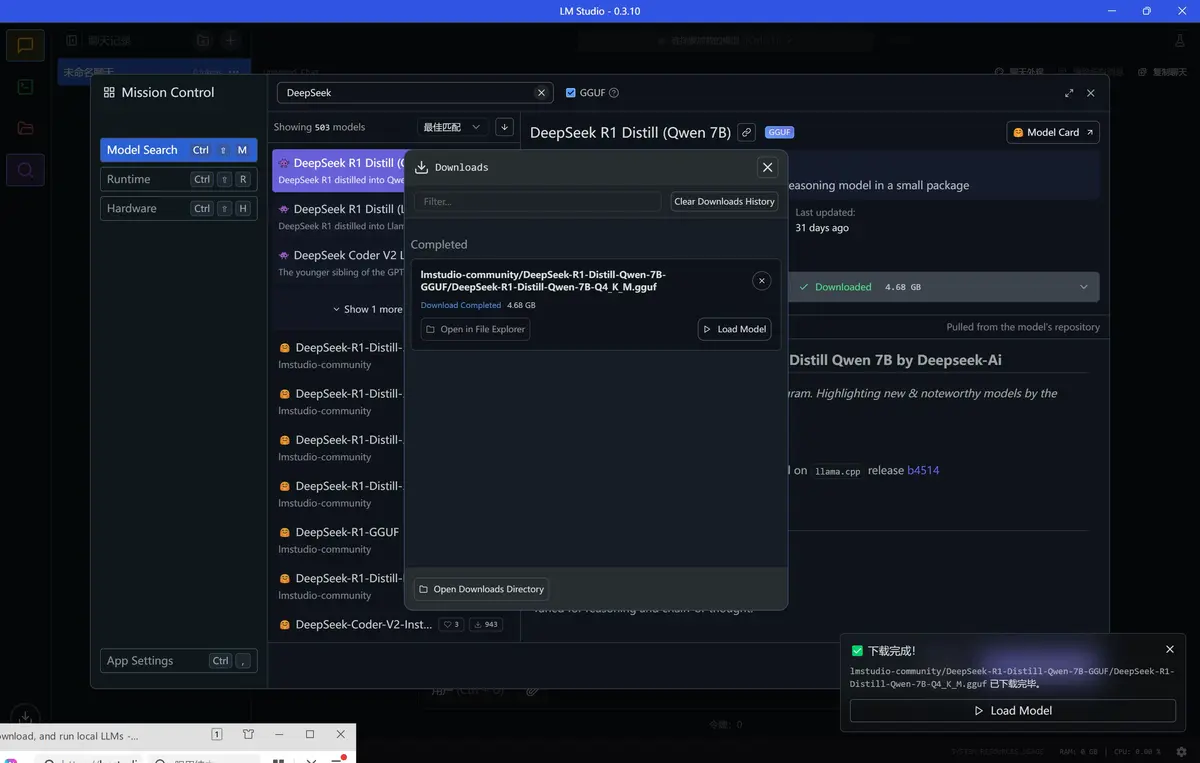1200x763 pixels.
Task: Clear the DeepSeek search field
Action: coord(541,93)
